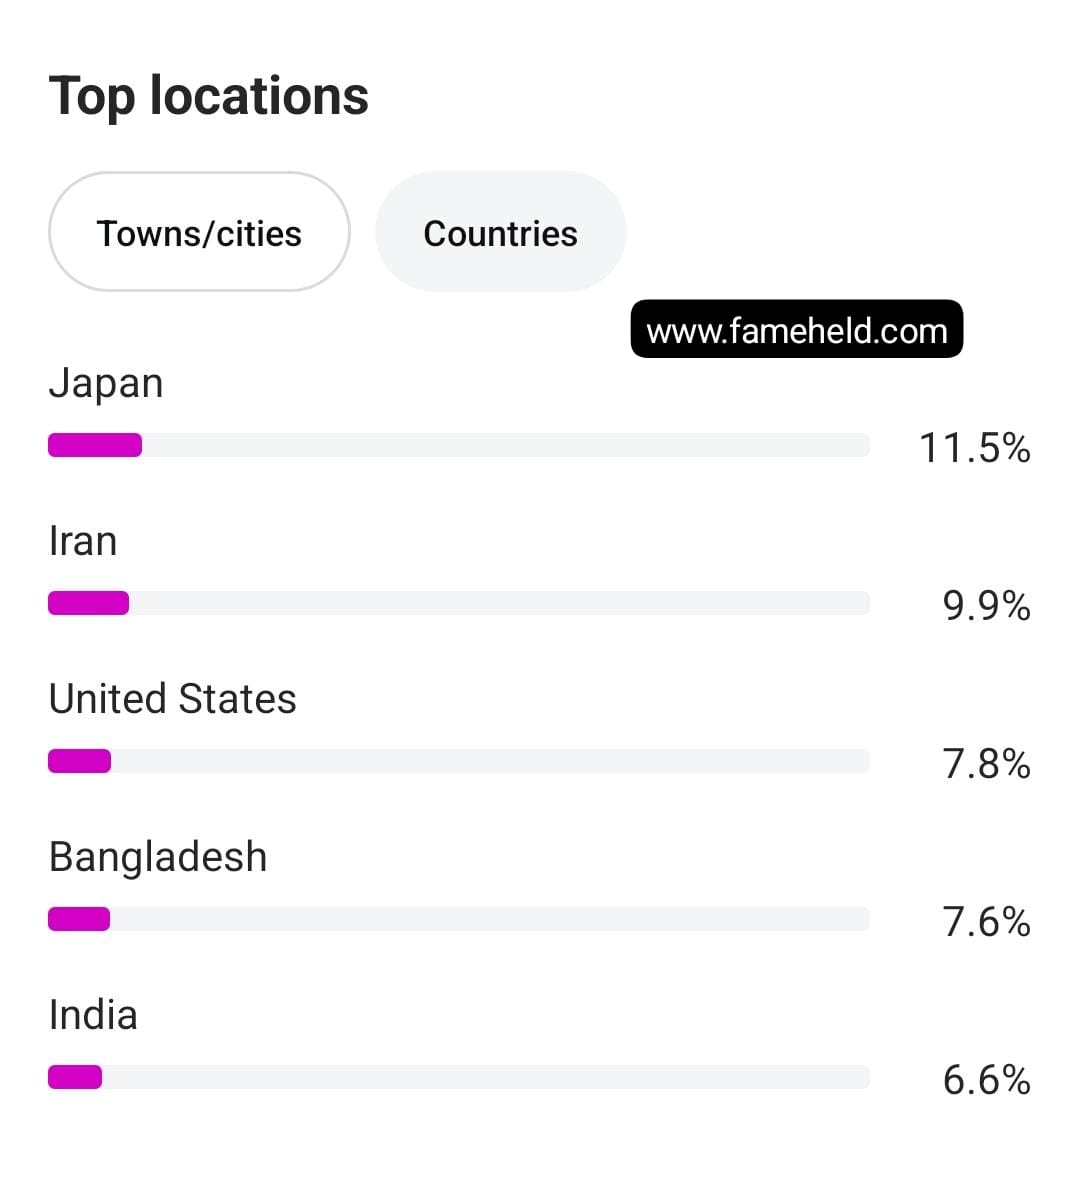The width and height of the screenshot is (1080, 1186).
Task: Switch to the Towns/cities tab
Action: click(x=200, y=231)
